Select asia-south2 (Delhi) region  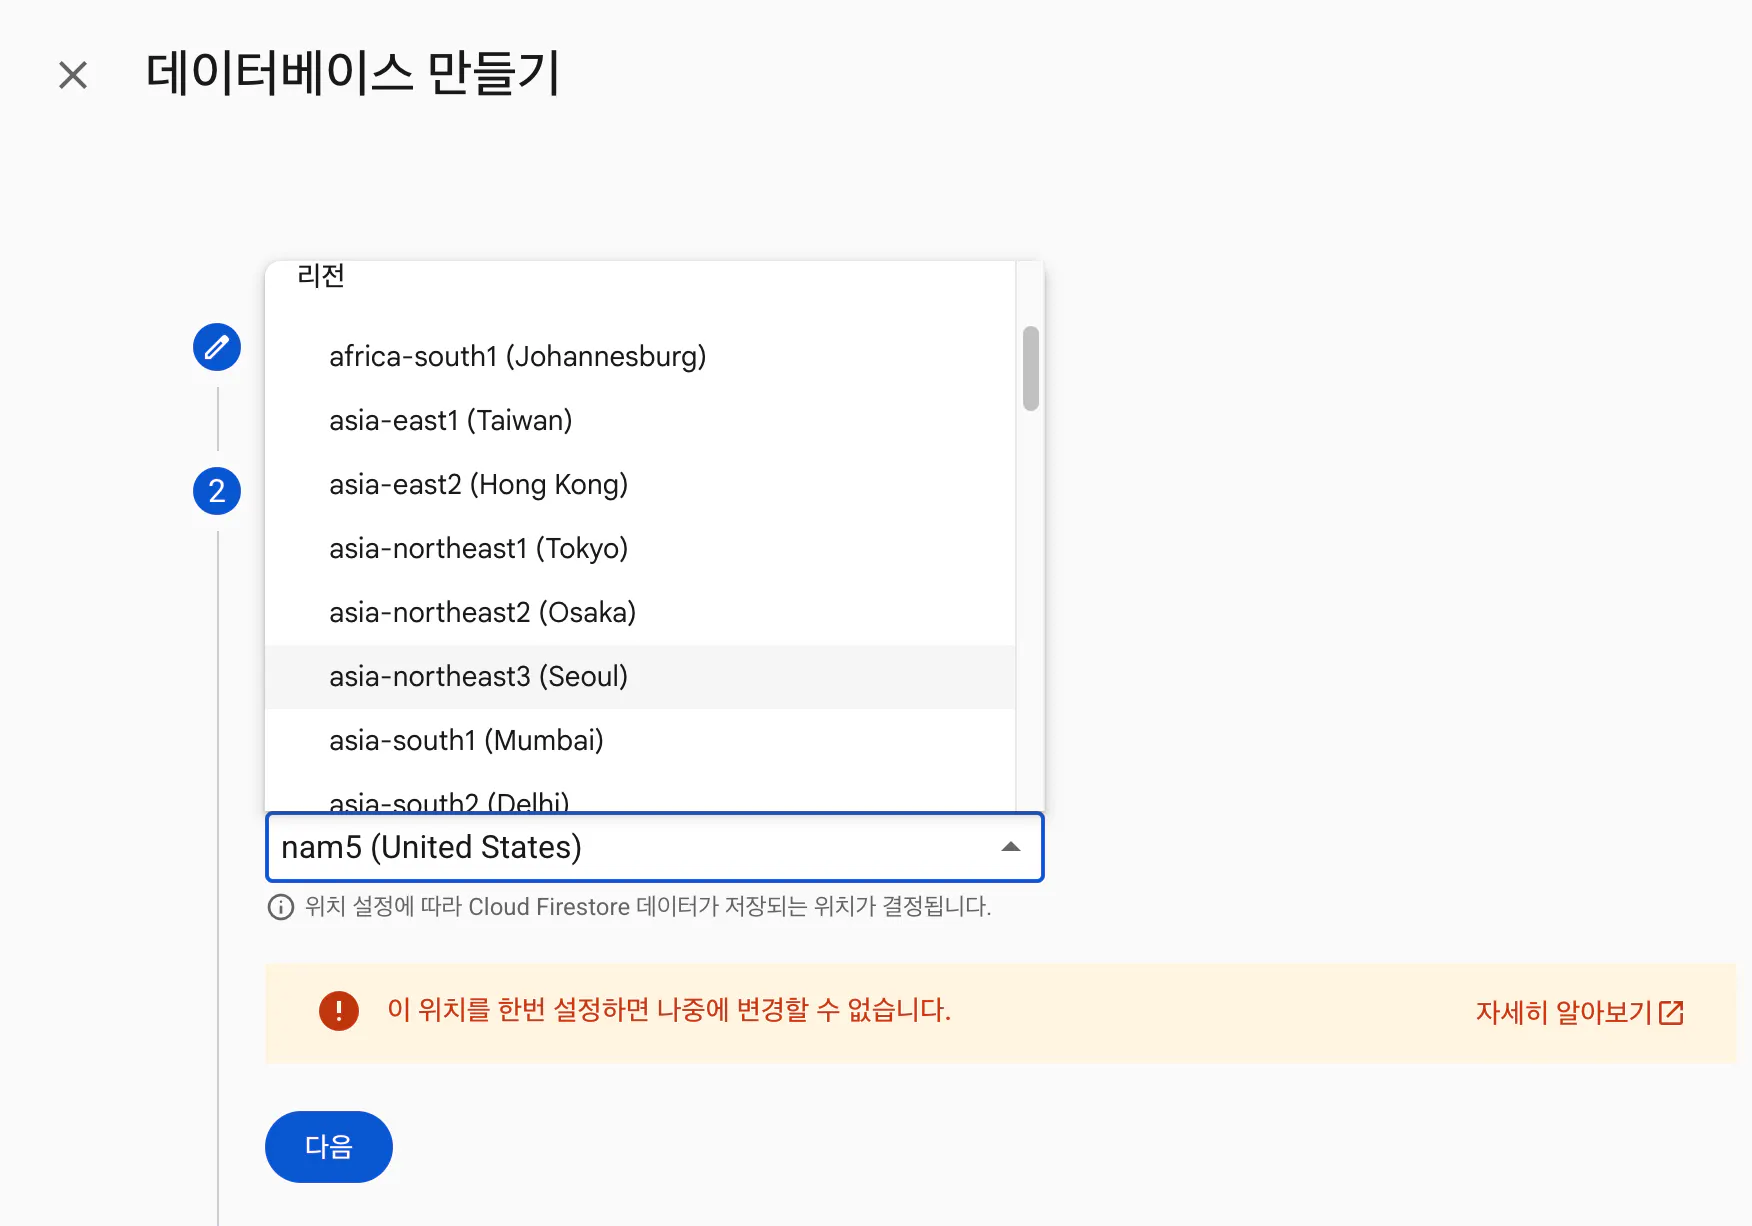(x=449, y=801)
